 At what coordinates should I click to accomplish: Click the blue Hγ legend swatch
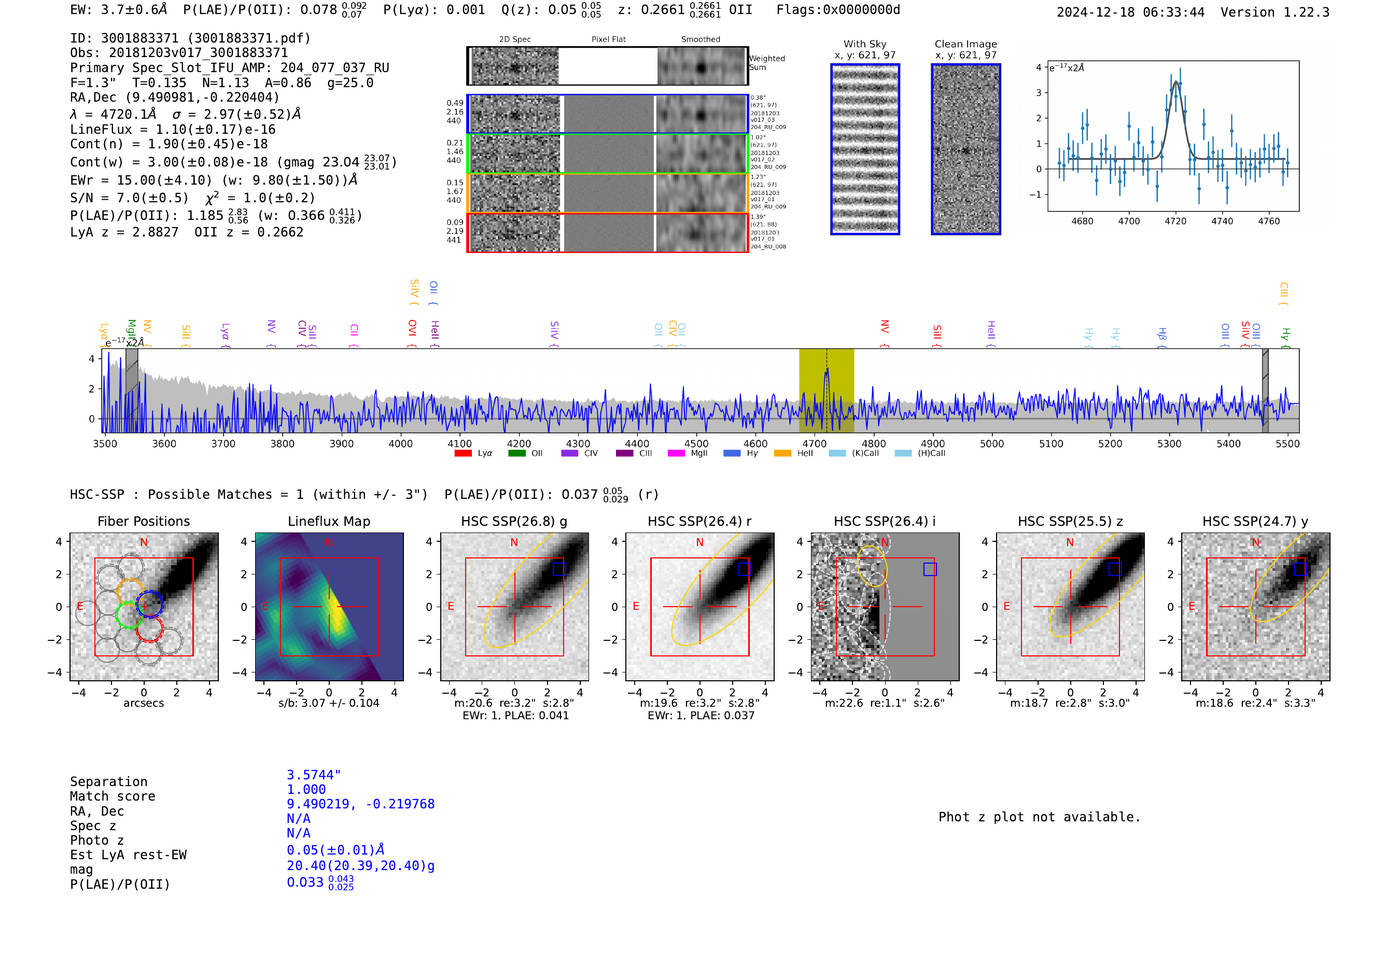click(x=732, y=454)
